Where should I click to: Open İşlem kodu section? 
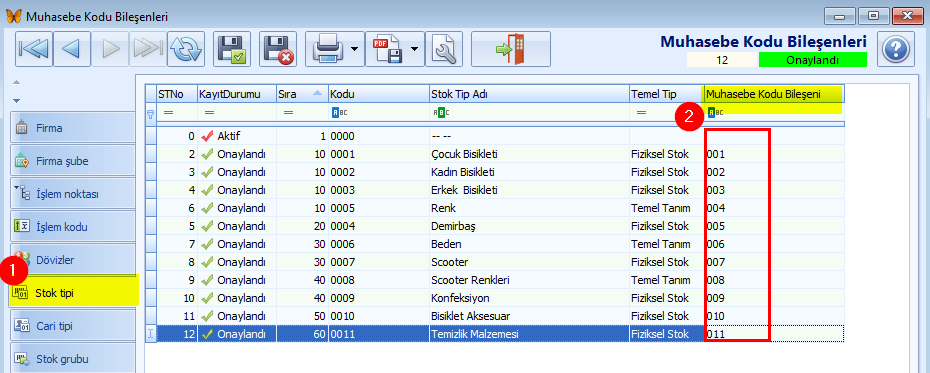click(x=72, y=227)
